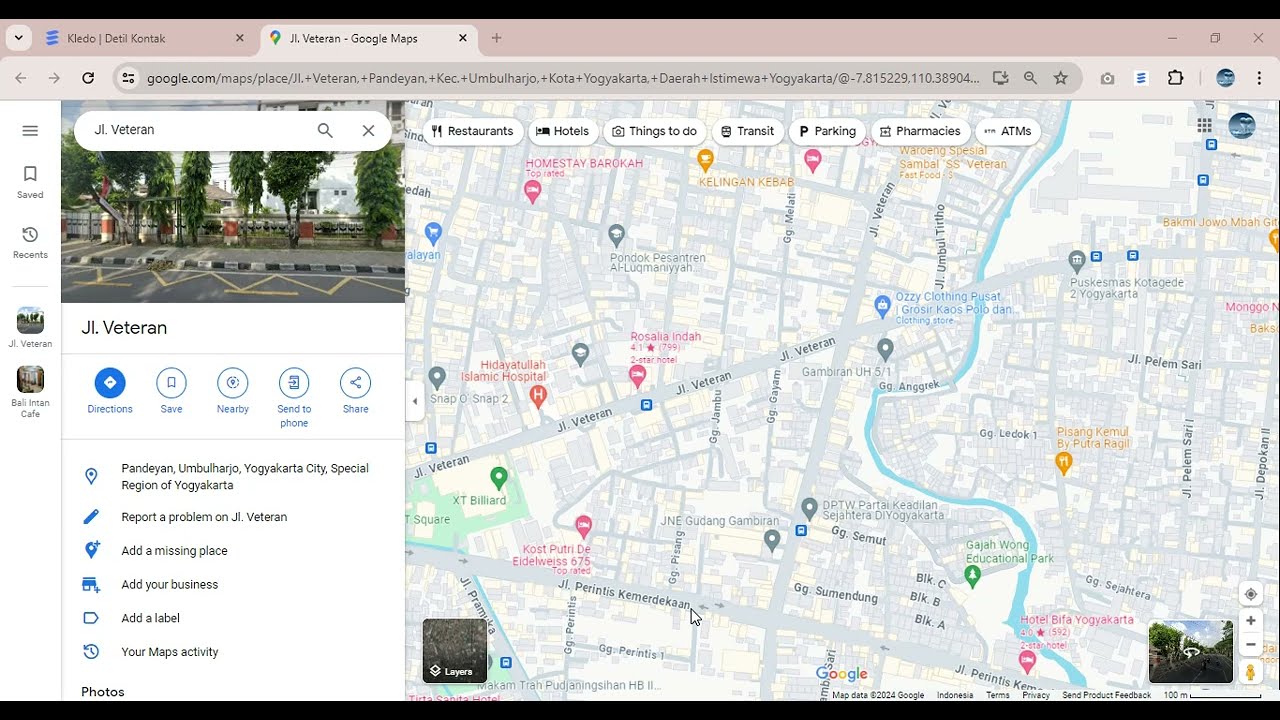
Task: Clear the Jl. Veteran search box
Action: click(x=368, y=130)
